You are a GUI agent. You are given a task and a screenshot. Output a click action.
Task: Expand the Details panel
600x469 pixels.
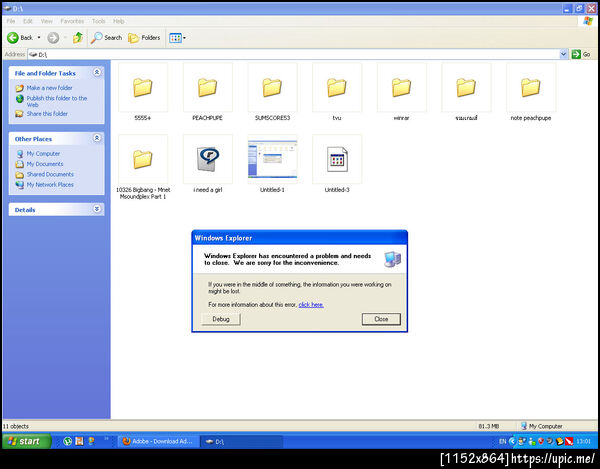(97, 208)
